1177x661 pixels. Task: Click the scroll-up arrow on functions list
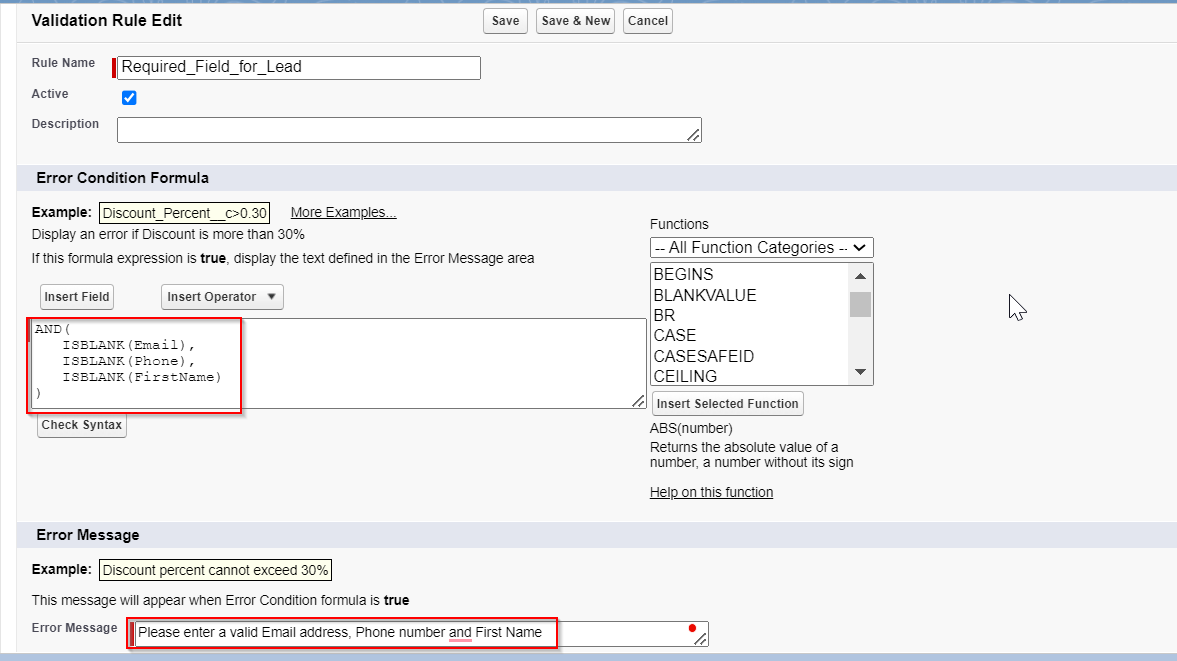point(860,274)
